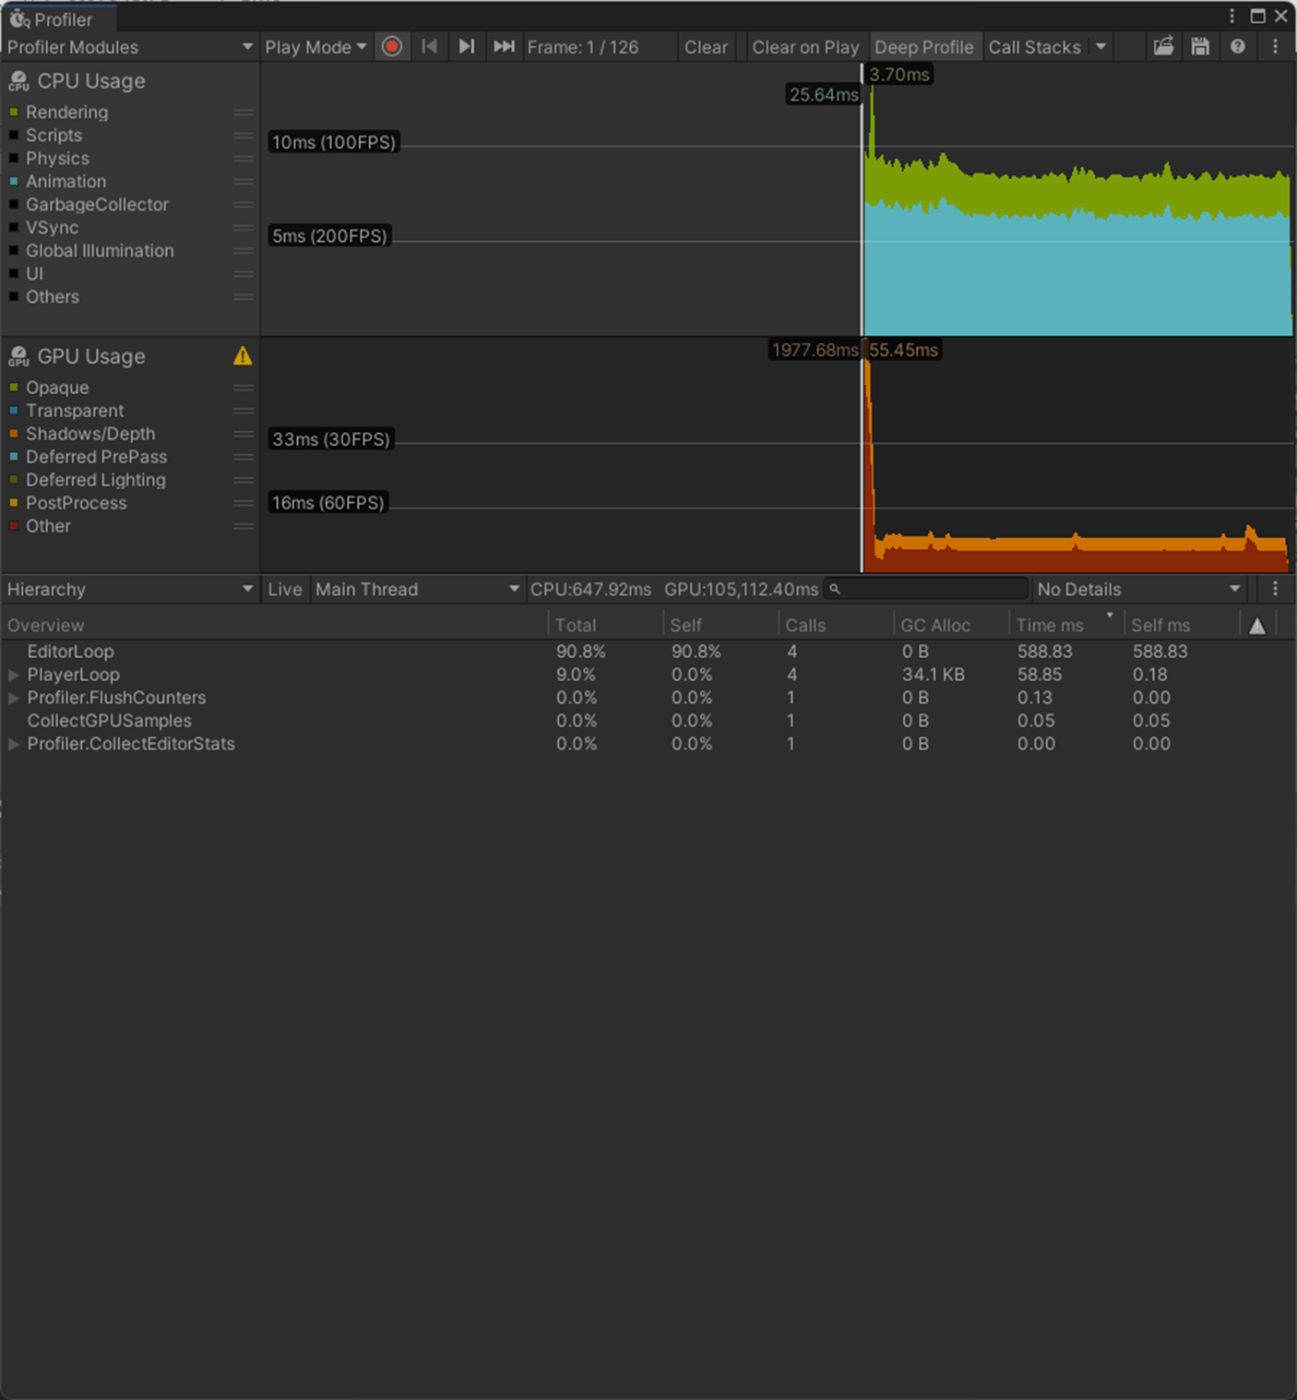Sort by Self column
The width and height of the screenshot is (1297, 1400).
(721, 625)
